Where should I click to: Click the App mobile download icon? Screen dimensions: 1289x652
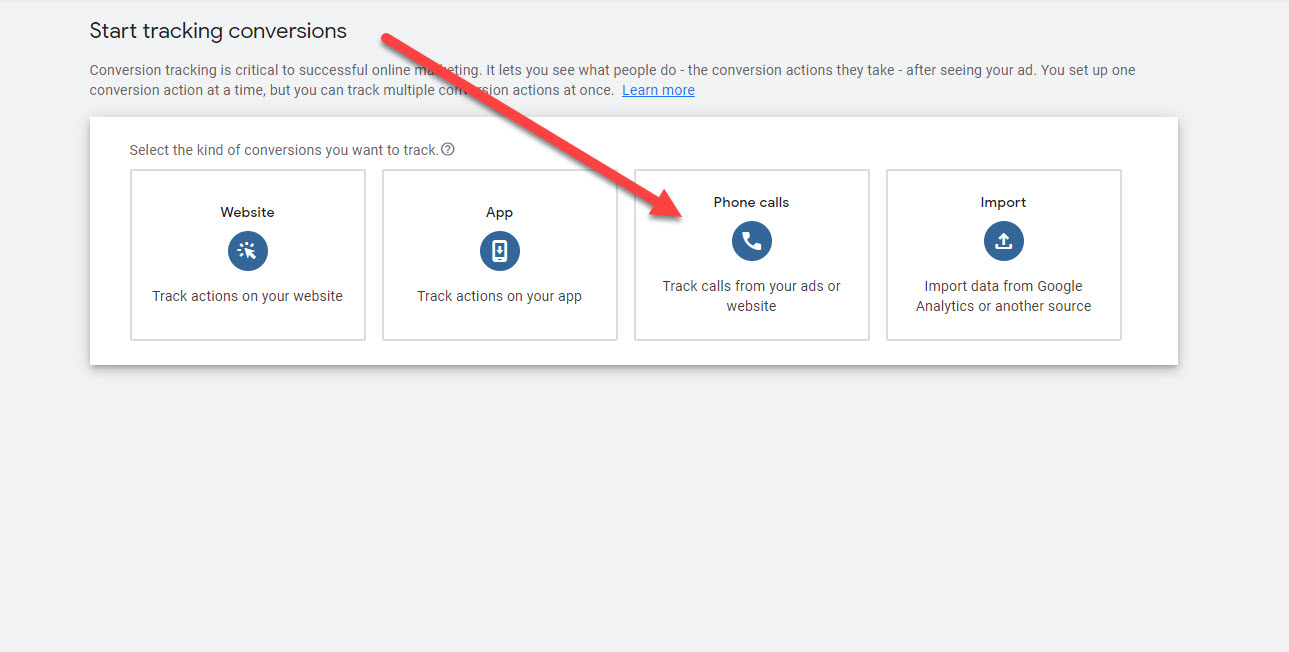[499, 251]
